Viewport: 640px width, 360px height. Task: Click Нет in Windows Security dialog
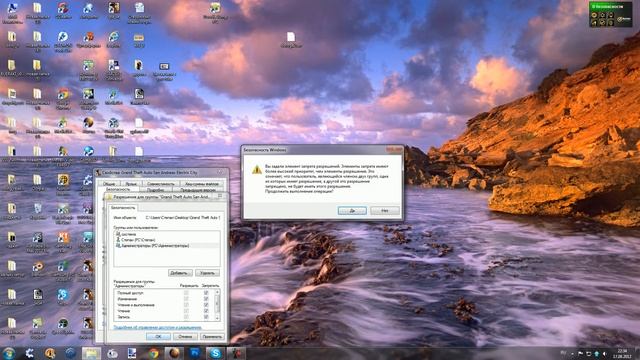[x=384, y=211]
